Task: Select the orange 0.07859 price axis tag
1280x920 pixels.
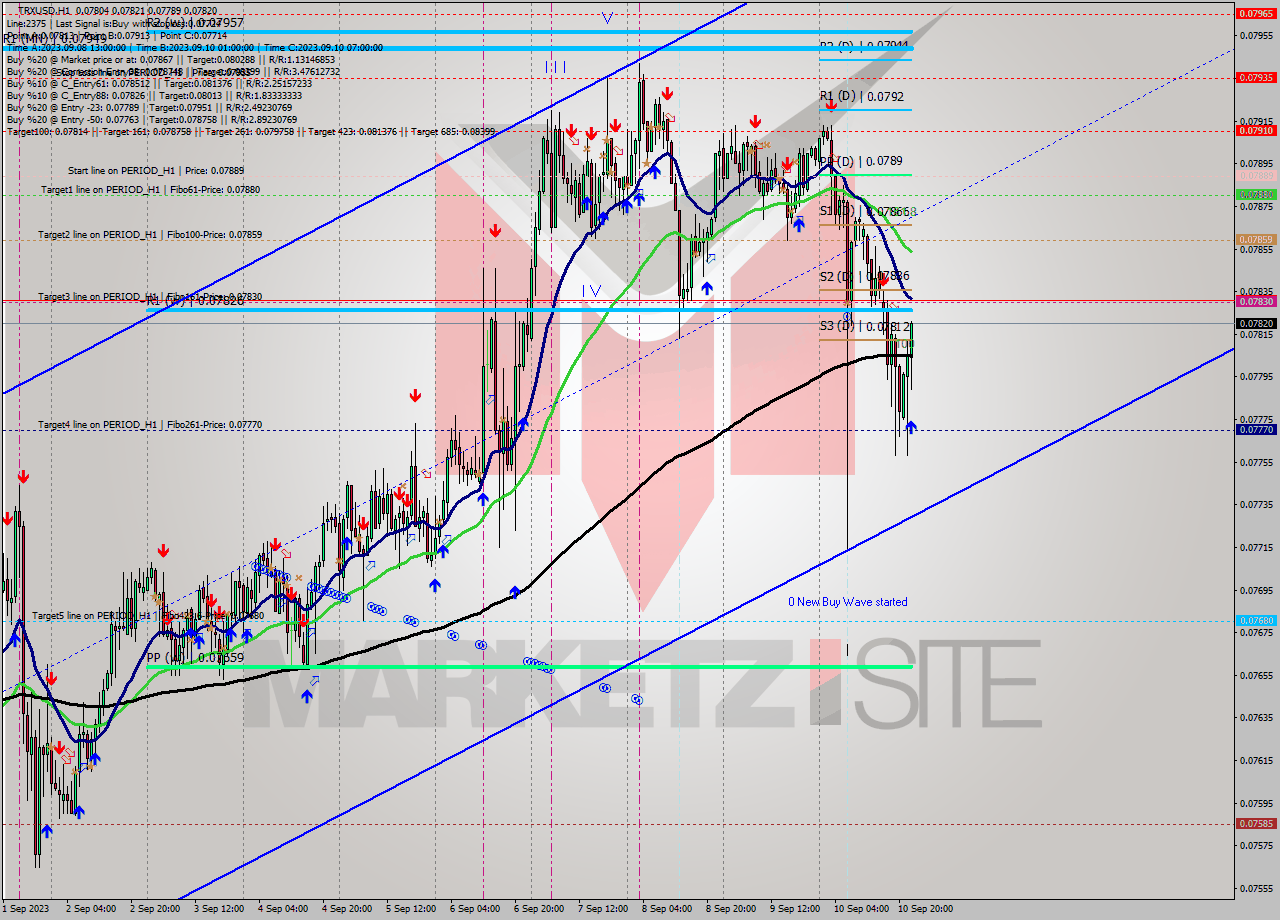Action: 1255,240
